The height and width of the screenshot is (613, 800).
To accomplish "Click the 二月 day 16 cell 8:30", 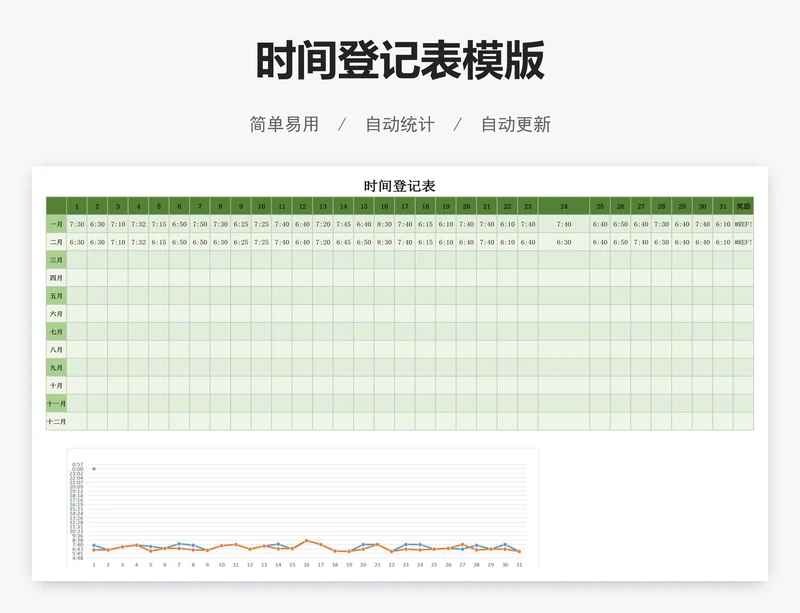I will (x=384, y=242).
